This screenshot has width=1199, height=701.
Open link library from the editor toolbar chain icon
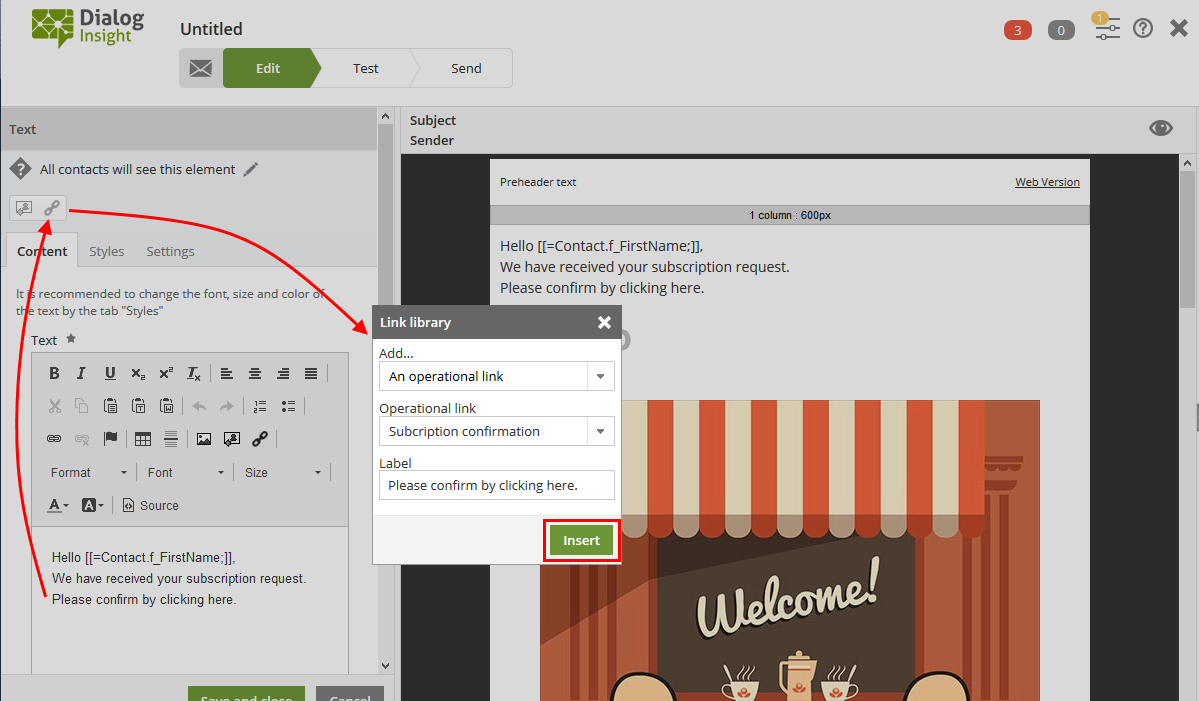coord(260,439)
